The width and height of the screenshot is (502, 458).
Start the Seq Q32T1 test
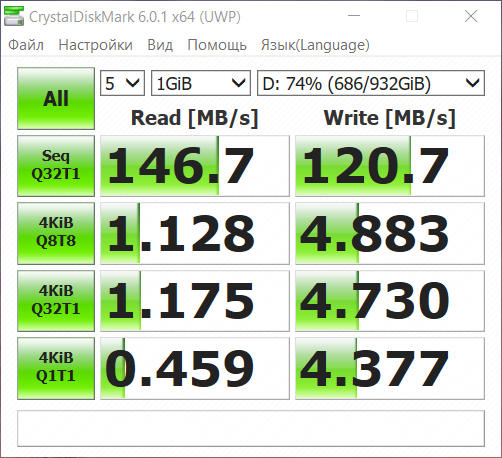[56, 166]
